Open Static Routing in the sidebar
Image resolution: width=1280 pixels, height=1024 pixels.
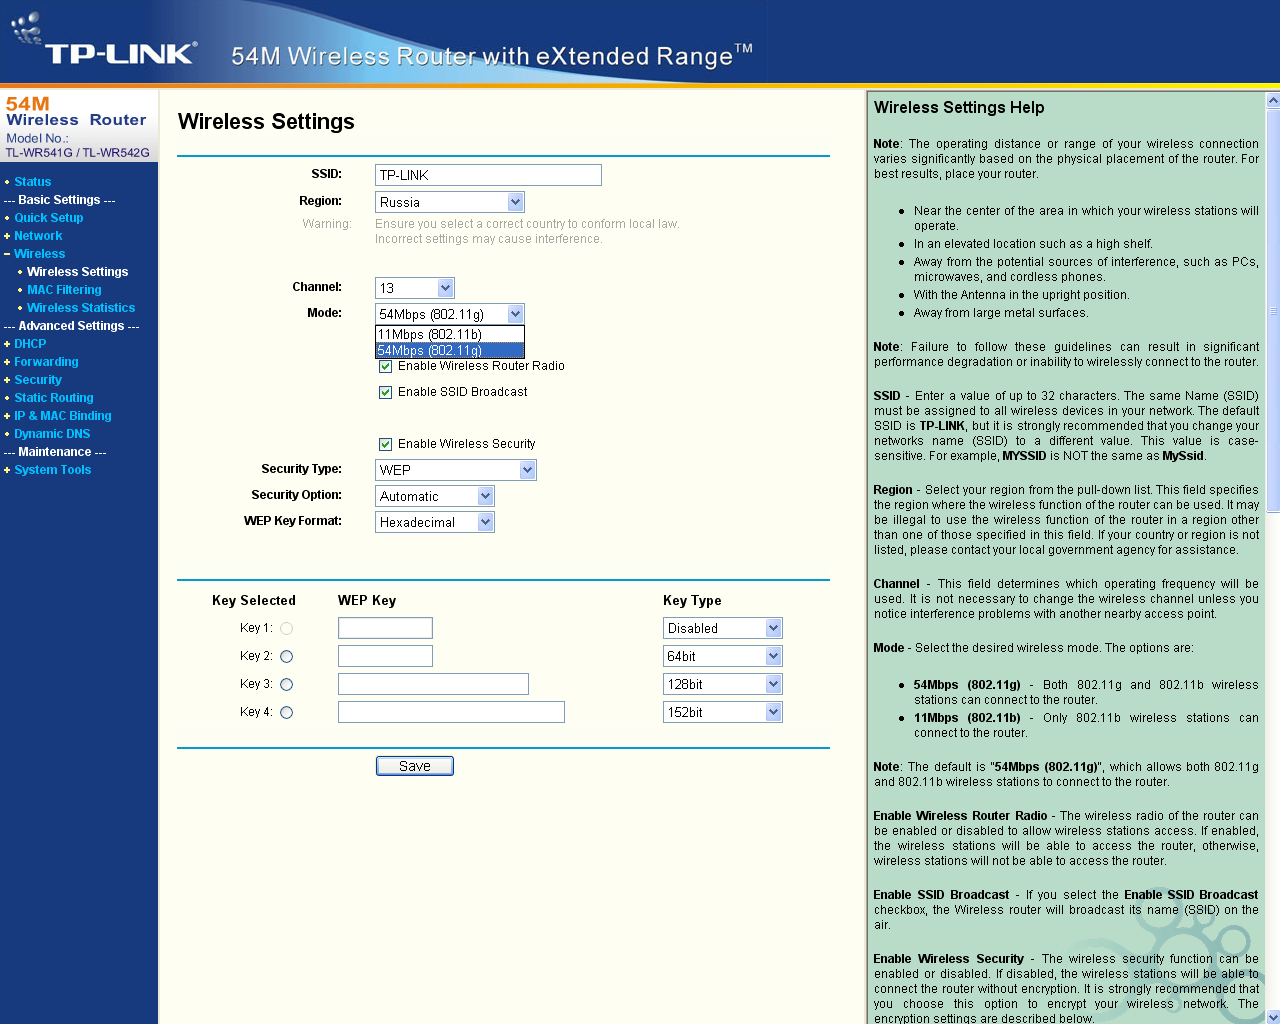[54, 398]
